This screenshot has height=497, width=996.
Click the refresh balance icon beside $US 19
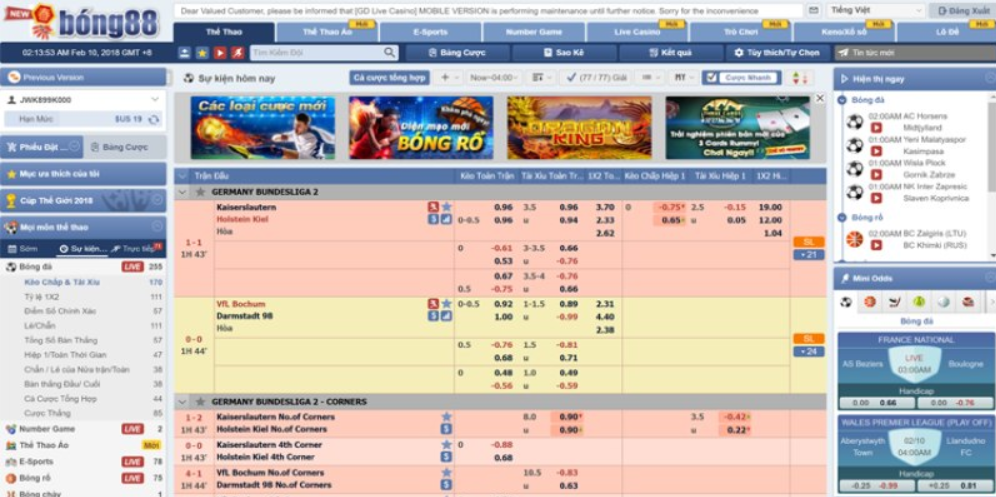click(154, 119)
